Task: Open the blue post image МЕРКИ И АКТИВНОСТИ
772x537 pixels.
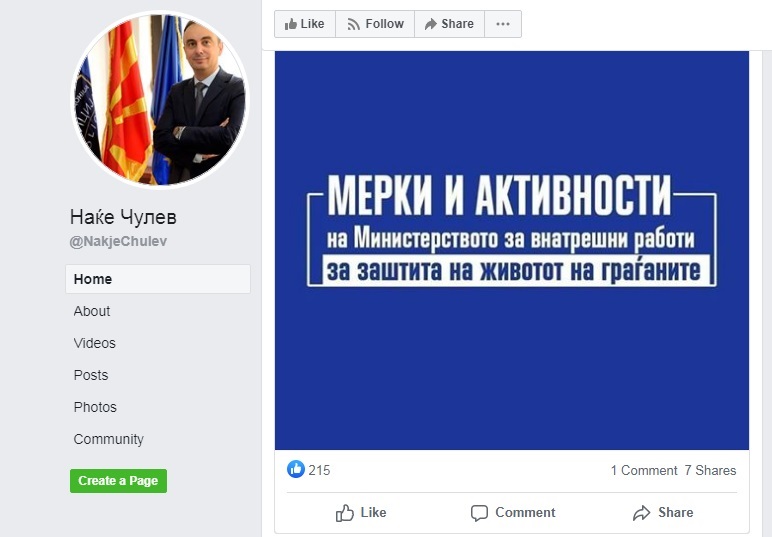Action: 512,250
